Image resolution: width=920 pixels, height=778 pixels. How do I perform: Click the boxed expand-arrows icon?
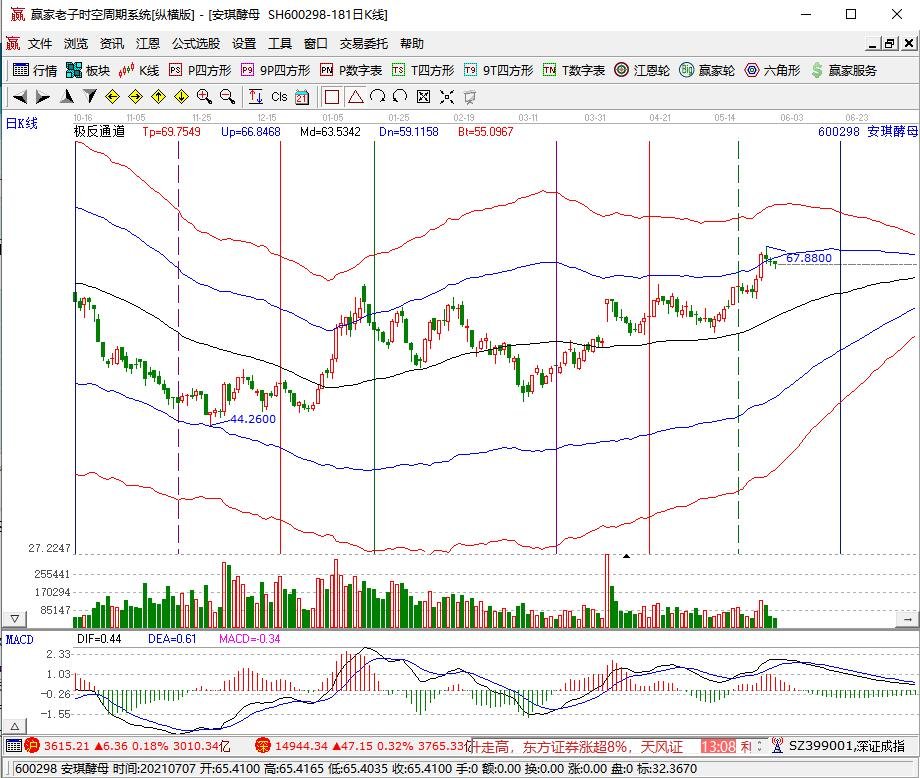[x=423, y=97]
